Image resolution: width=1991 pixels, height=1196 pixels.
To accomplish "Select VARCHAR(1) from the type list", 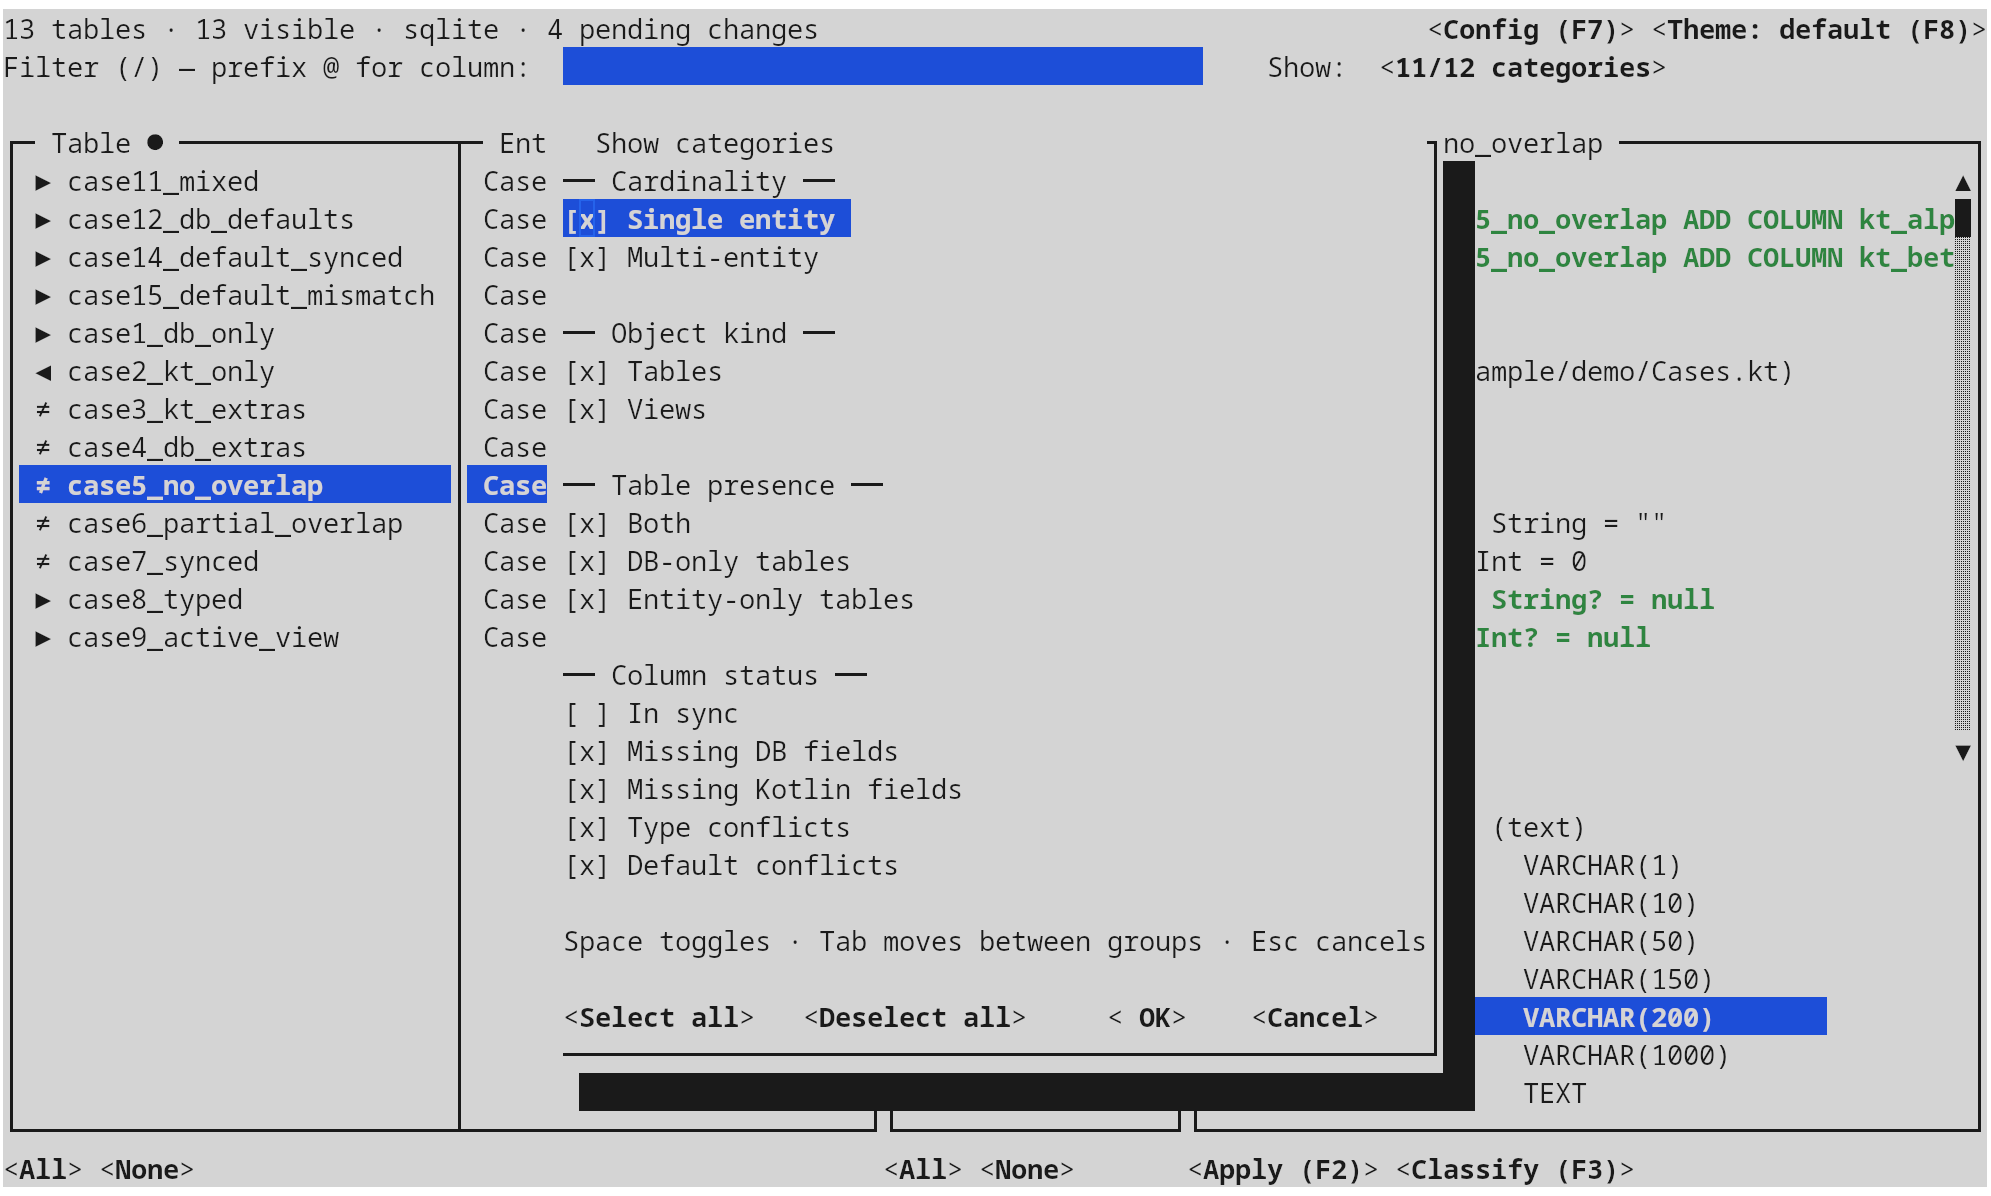I will click(x=1602, y=866).
